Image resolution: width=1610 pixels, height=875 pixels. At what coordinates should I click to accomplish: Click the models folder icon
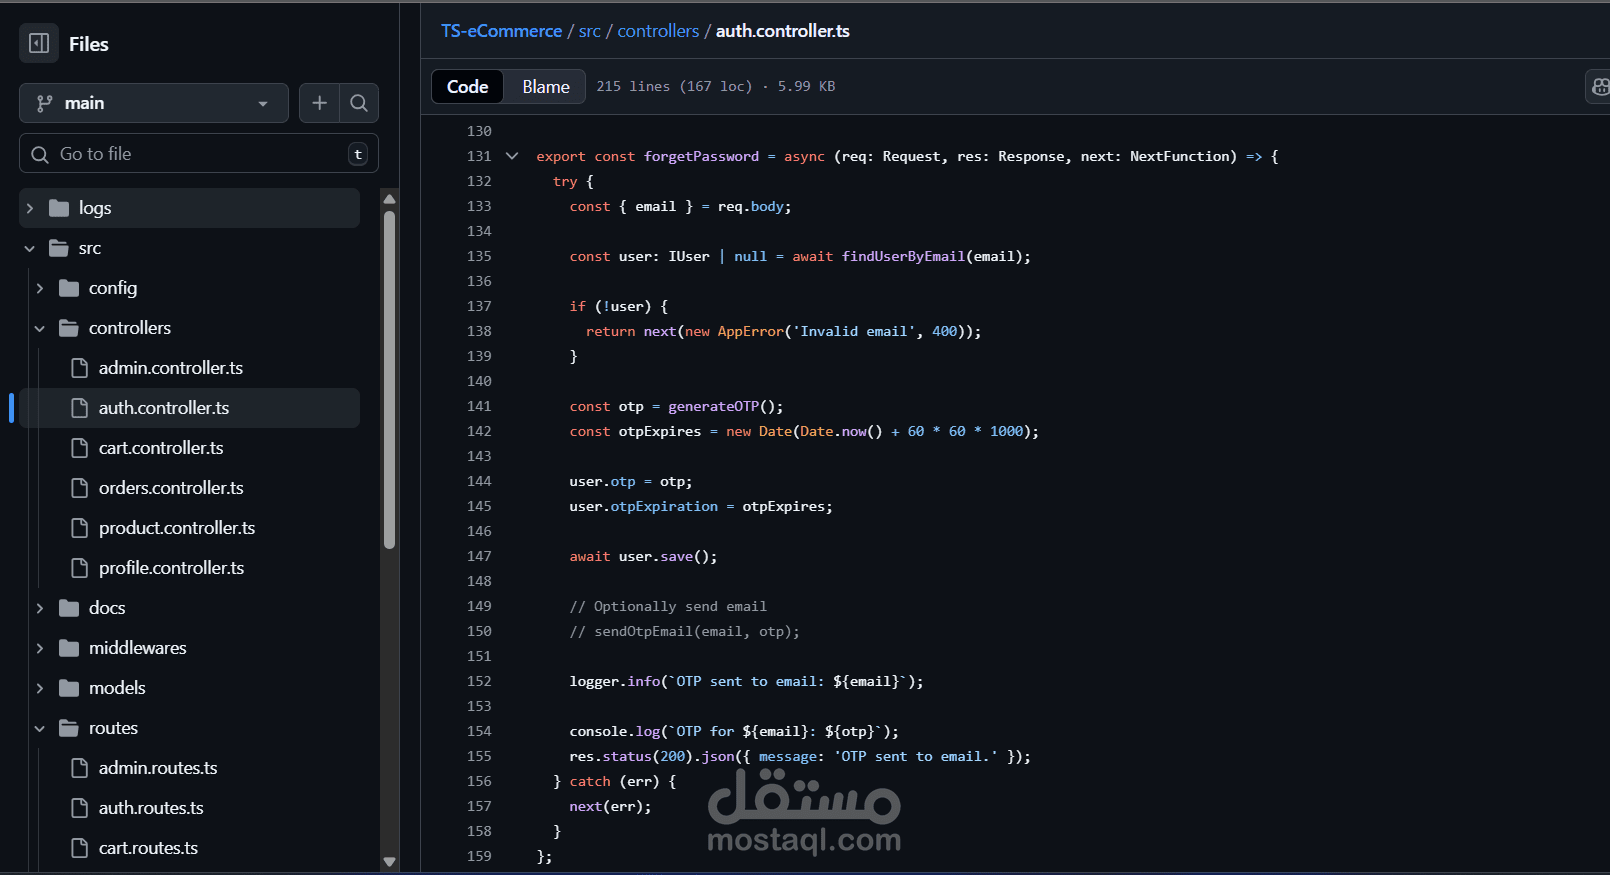69,688
